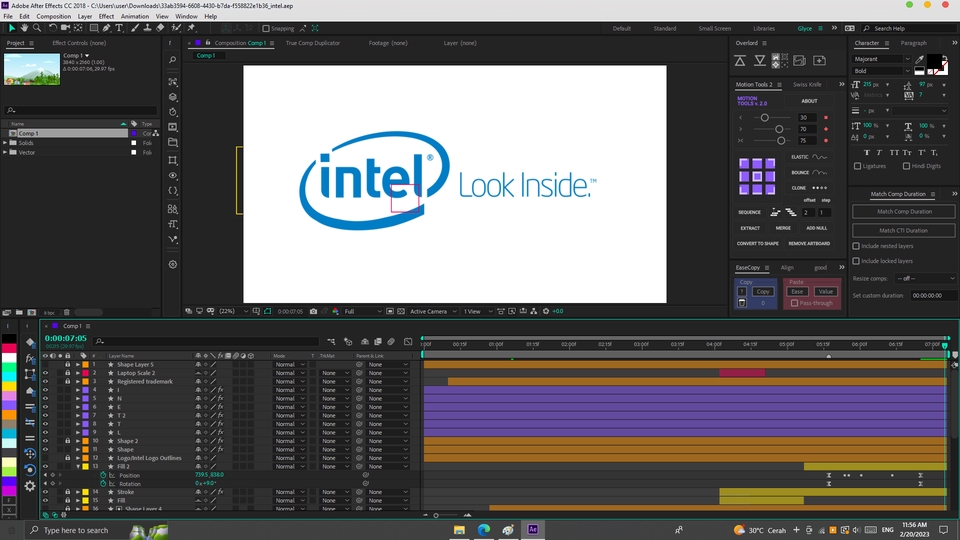
Task: Toggle the EaseCopy Pass-through checkbox
Action: [x=794, y=303]
